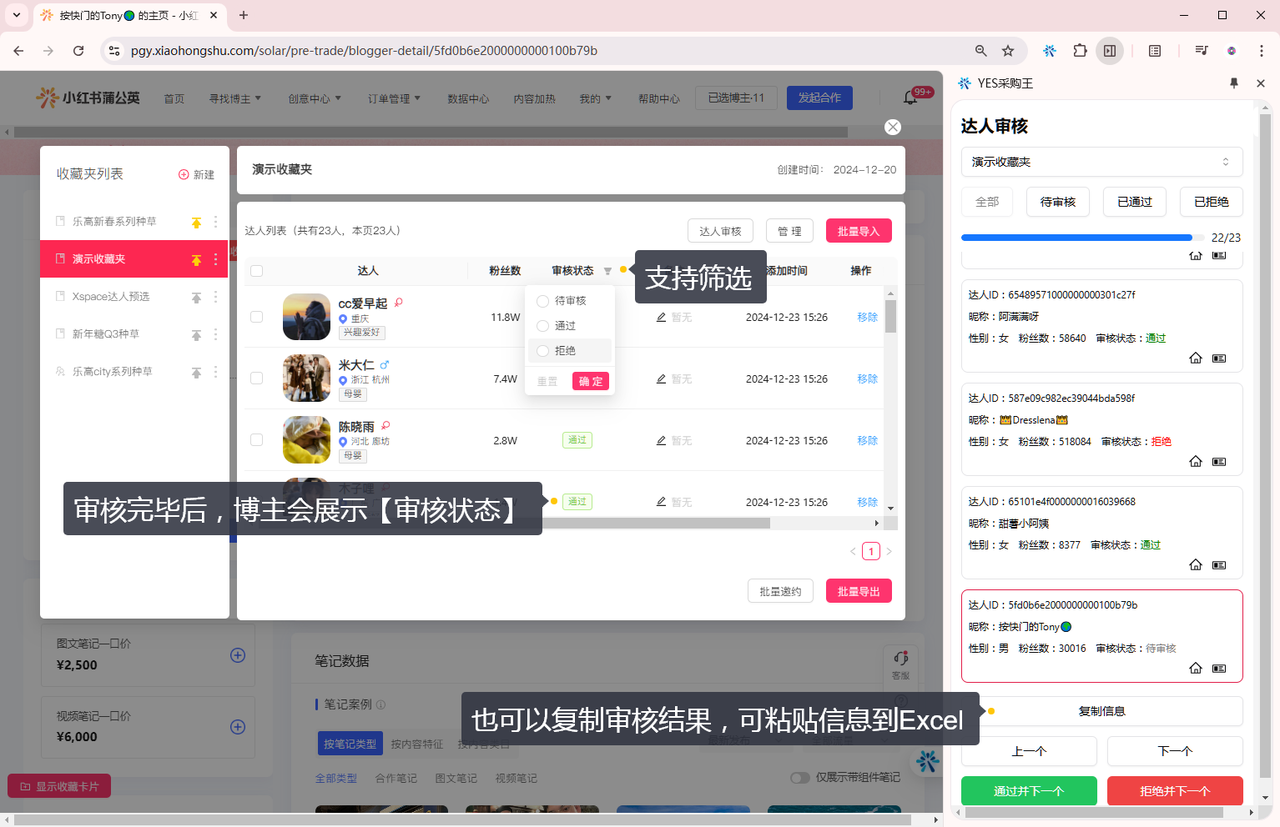Select the 待审核 radio option in filter
The height and width of the screenshot is (827, 1280).
(543, 301)
